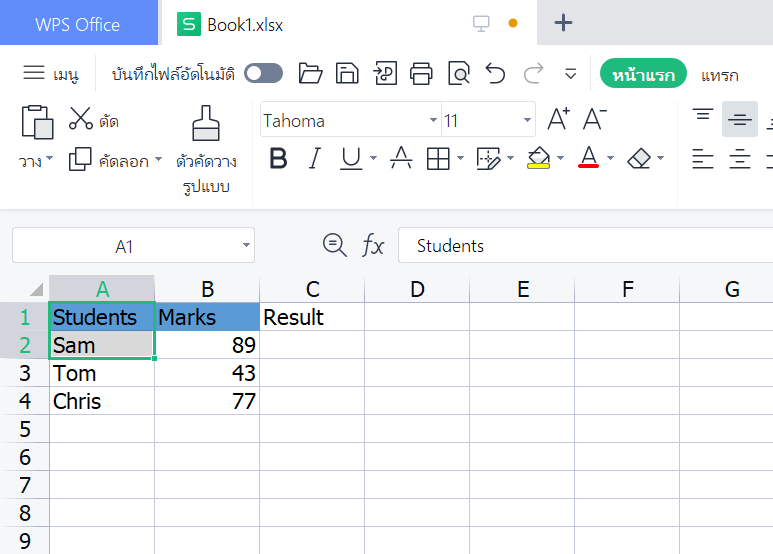Image resolution: width=773 pixels, height=554 pixels.
Task: Click the Undo arrow icon
Action: 495,73
